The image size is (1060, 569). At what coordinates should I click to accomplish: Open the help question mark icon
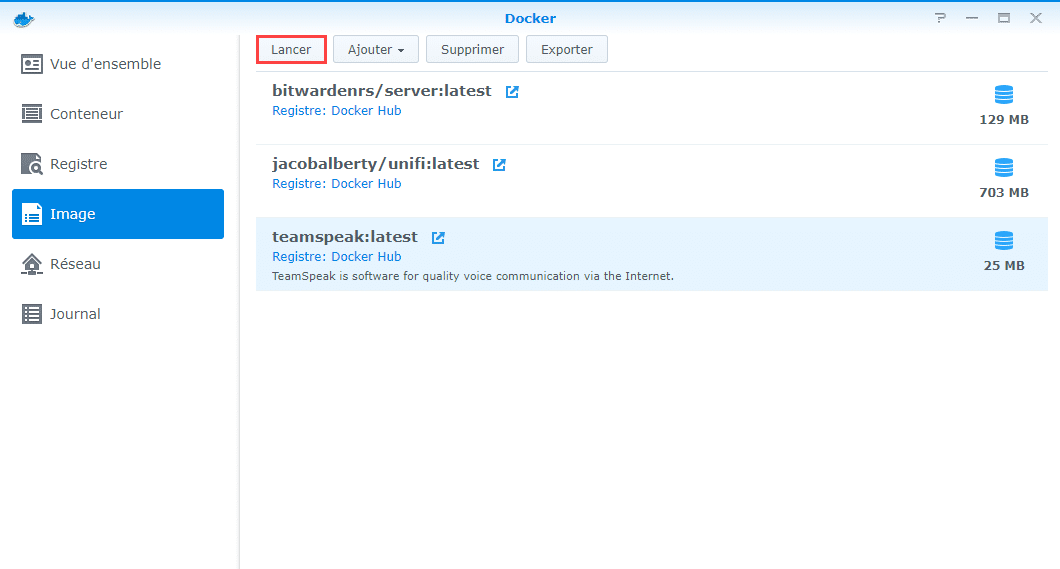coord(940,18)
